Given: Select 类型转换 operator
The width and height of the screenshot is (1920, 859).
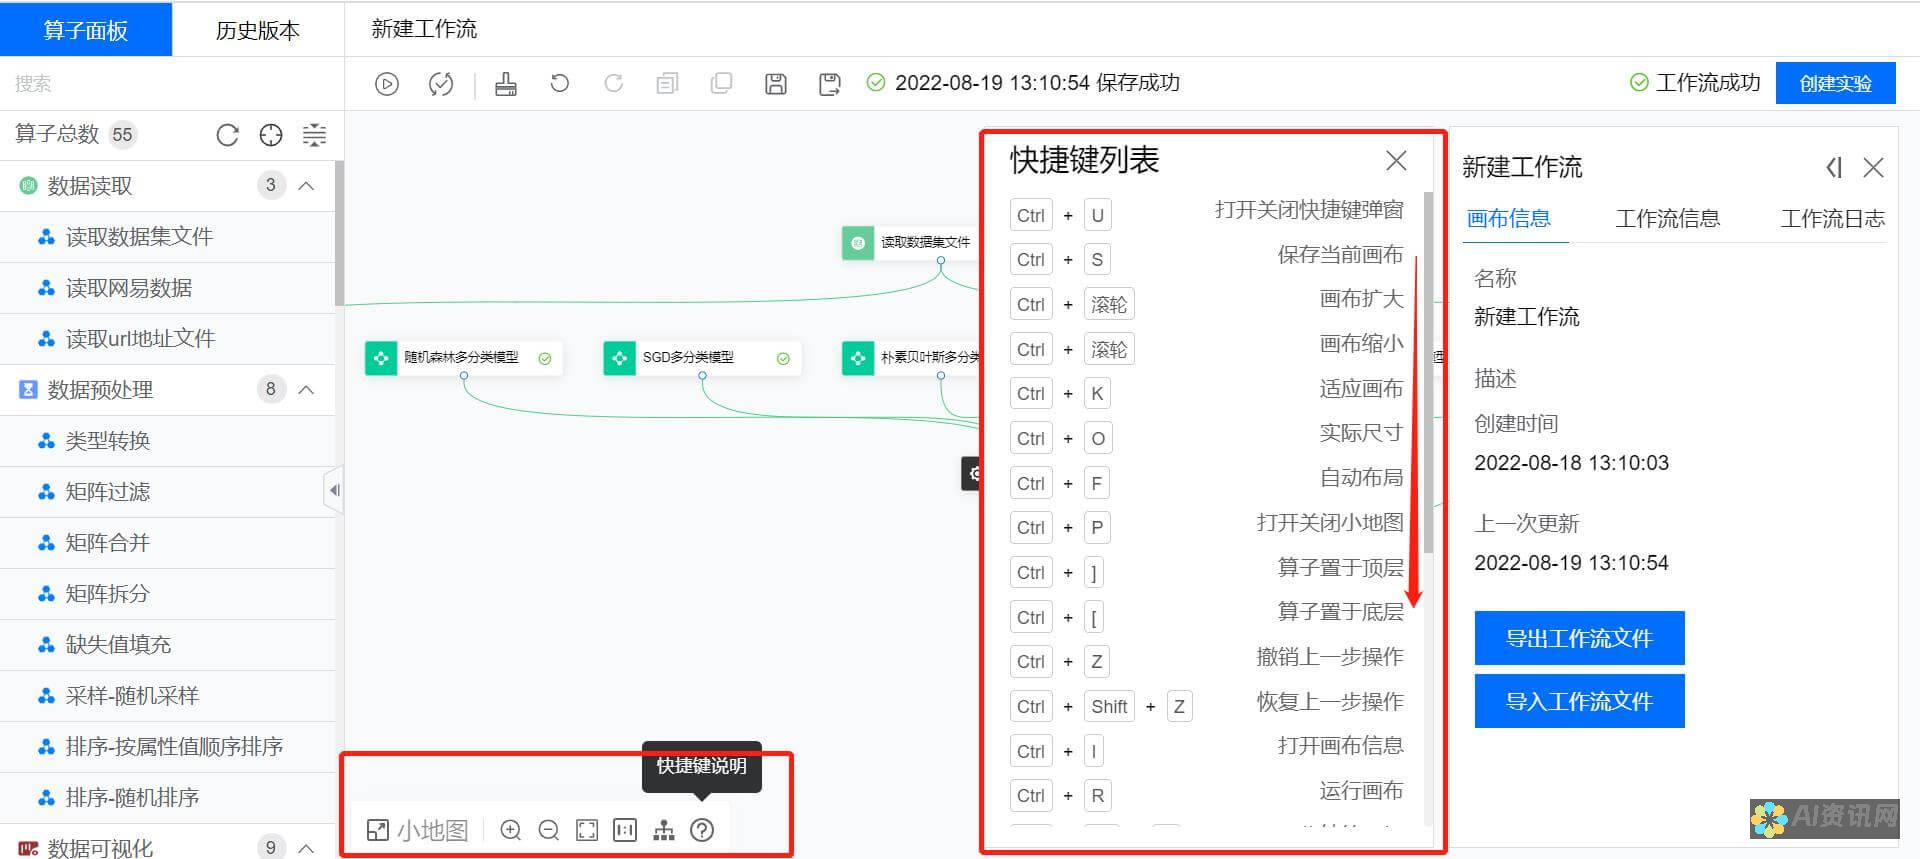Looking at the screenshot, I should [x=167, y=441].
